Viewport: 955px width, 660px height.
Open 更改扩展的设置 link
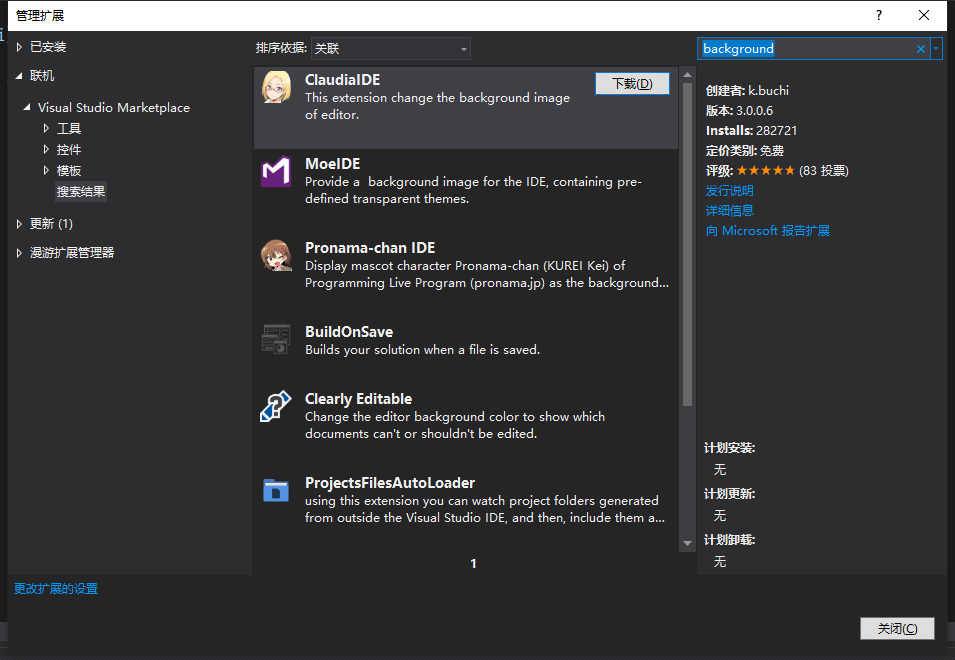56,589
